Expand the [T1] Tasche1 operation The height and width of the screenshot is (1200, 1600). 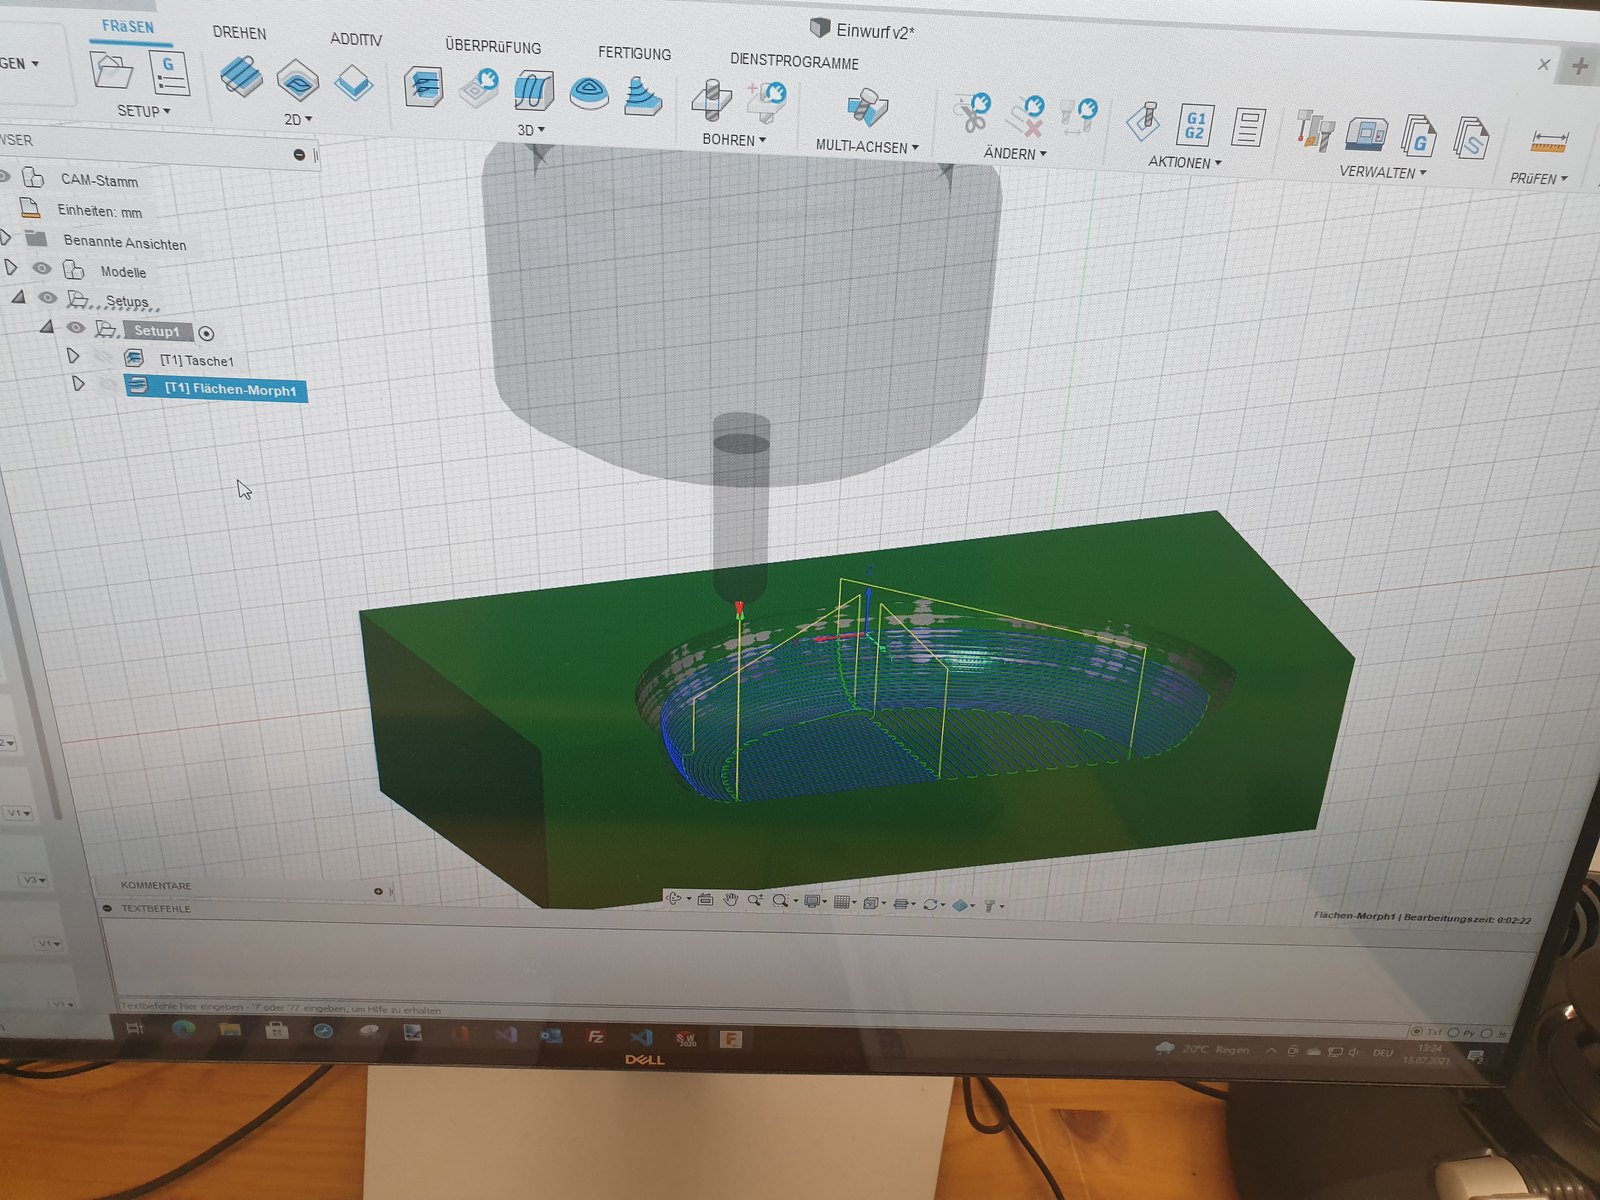coord(73,356)
